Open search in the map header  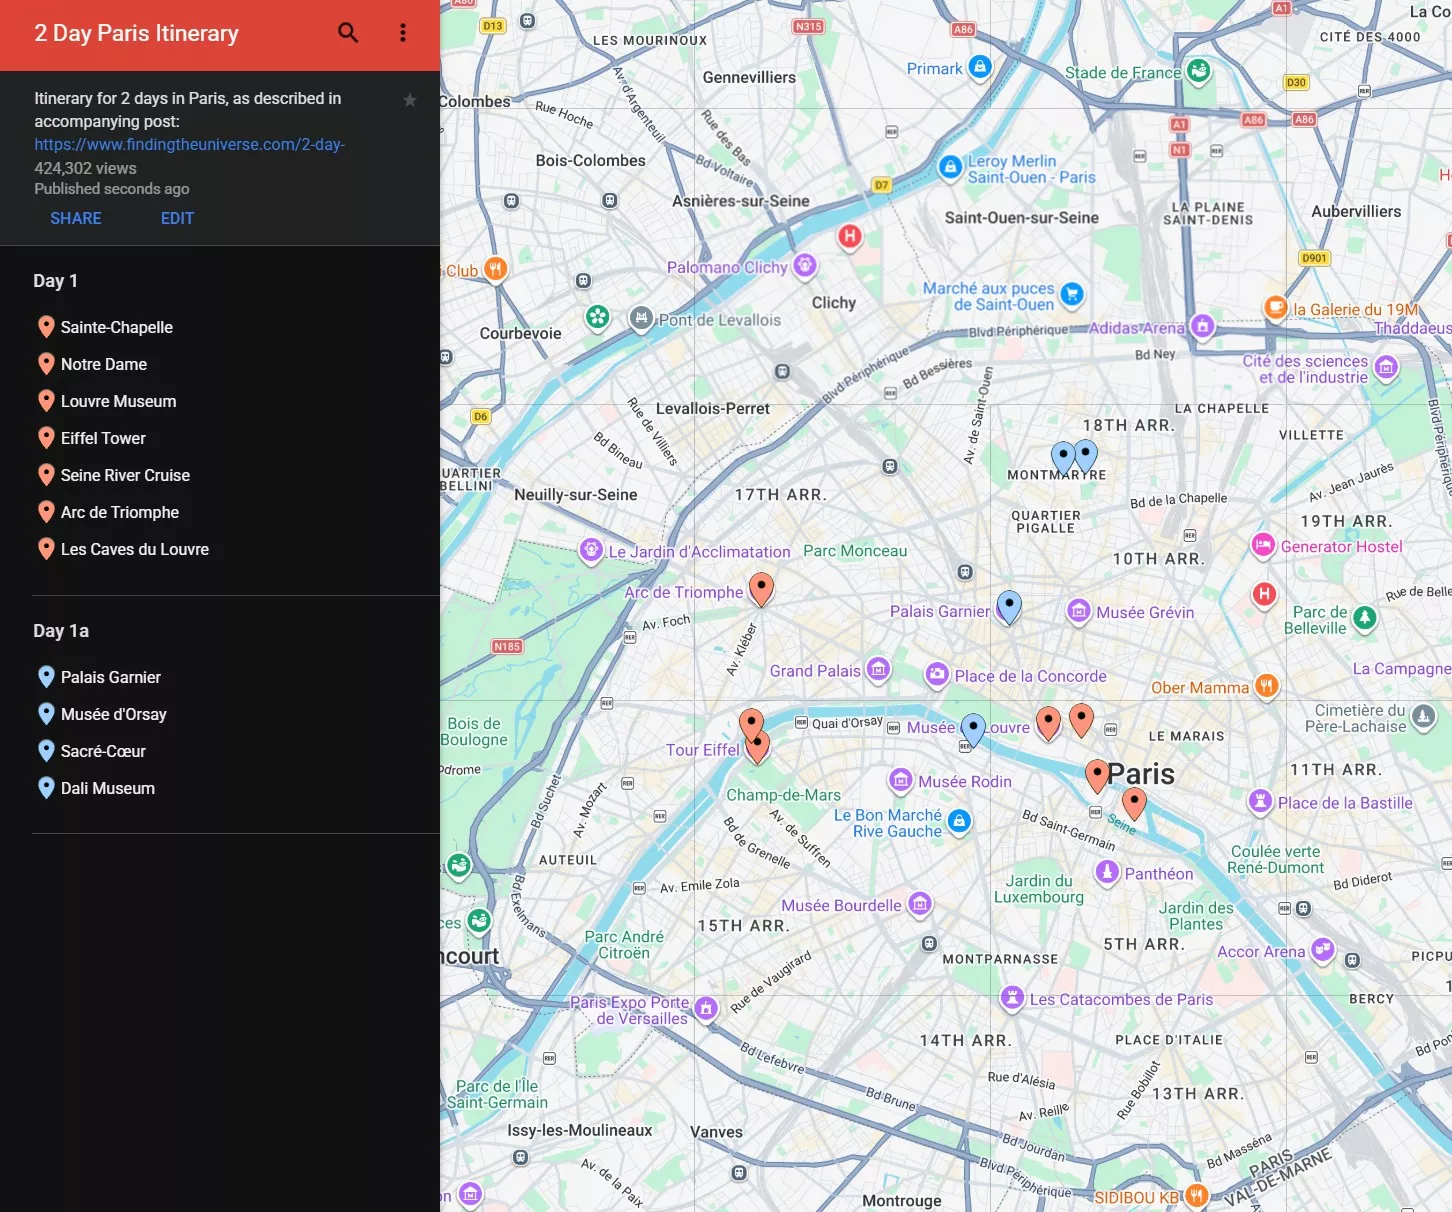coord(348,33)
